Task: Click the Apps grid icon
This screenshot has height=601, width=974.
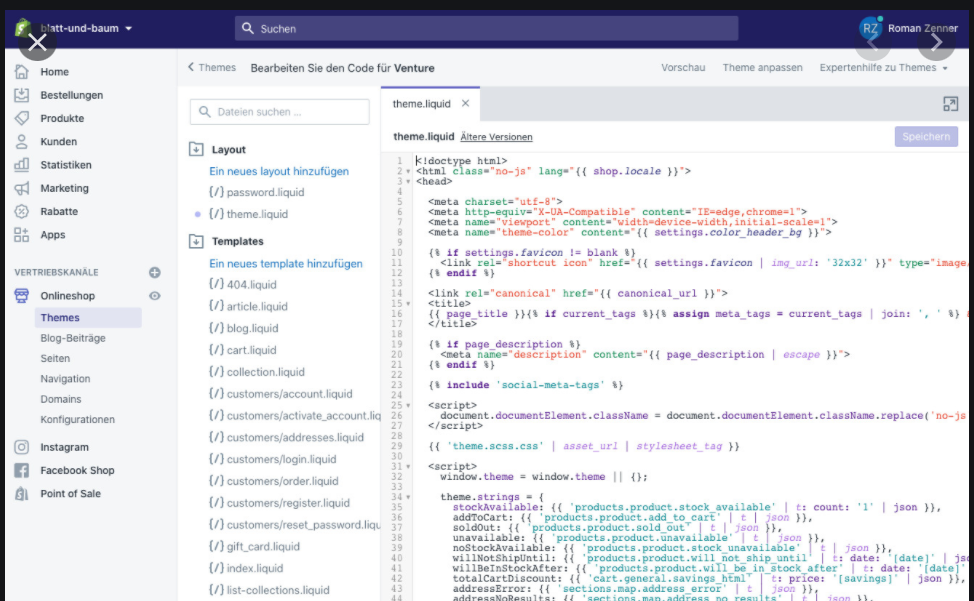Action: 22,235
